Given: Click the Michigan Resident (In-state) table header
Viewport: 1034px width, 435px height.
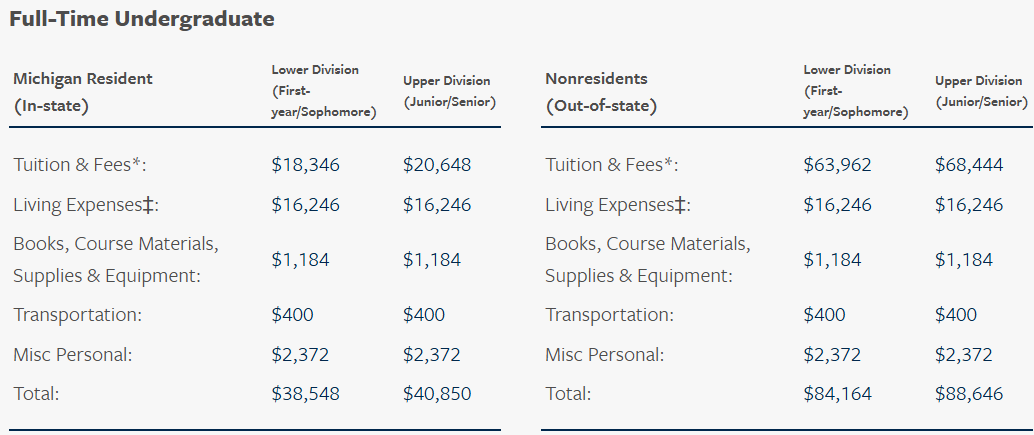Looking at the screenshot, I should click(83, 91).
